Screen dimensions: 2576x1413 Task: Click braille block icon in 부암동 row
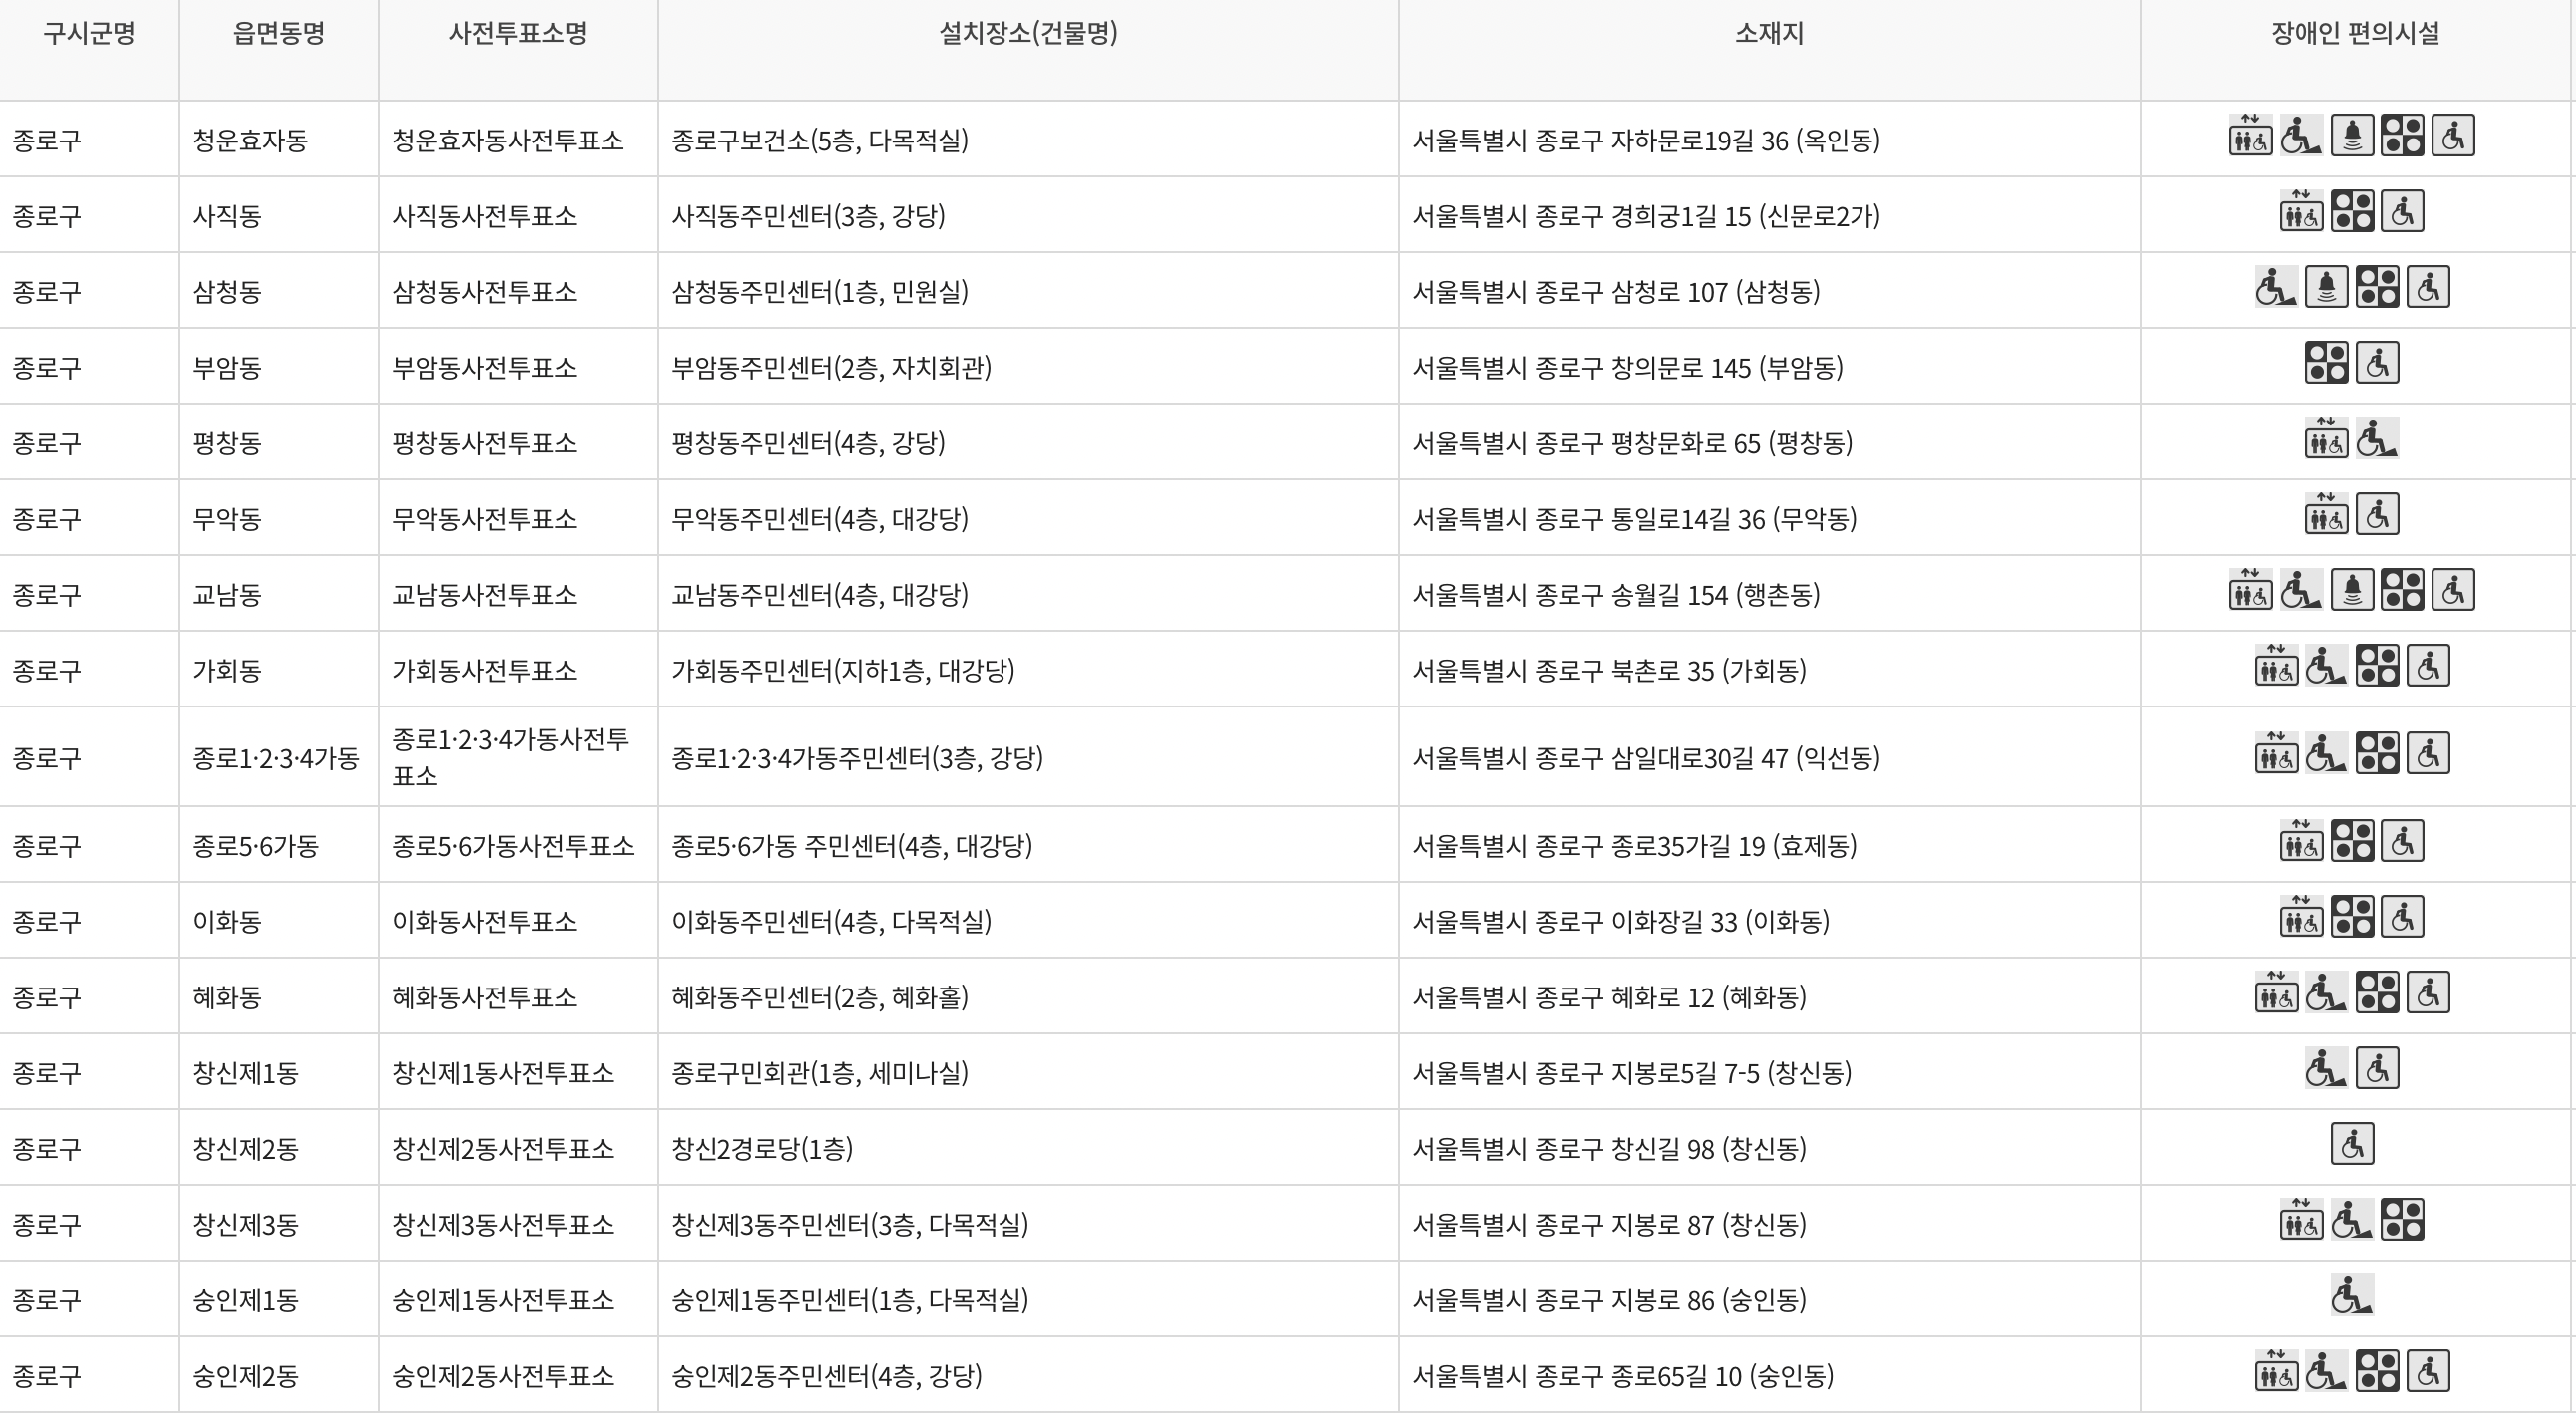(2326, 363)
